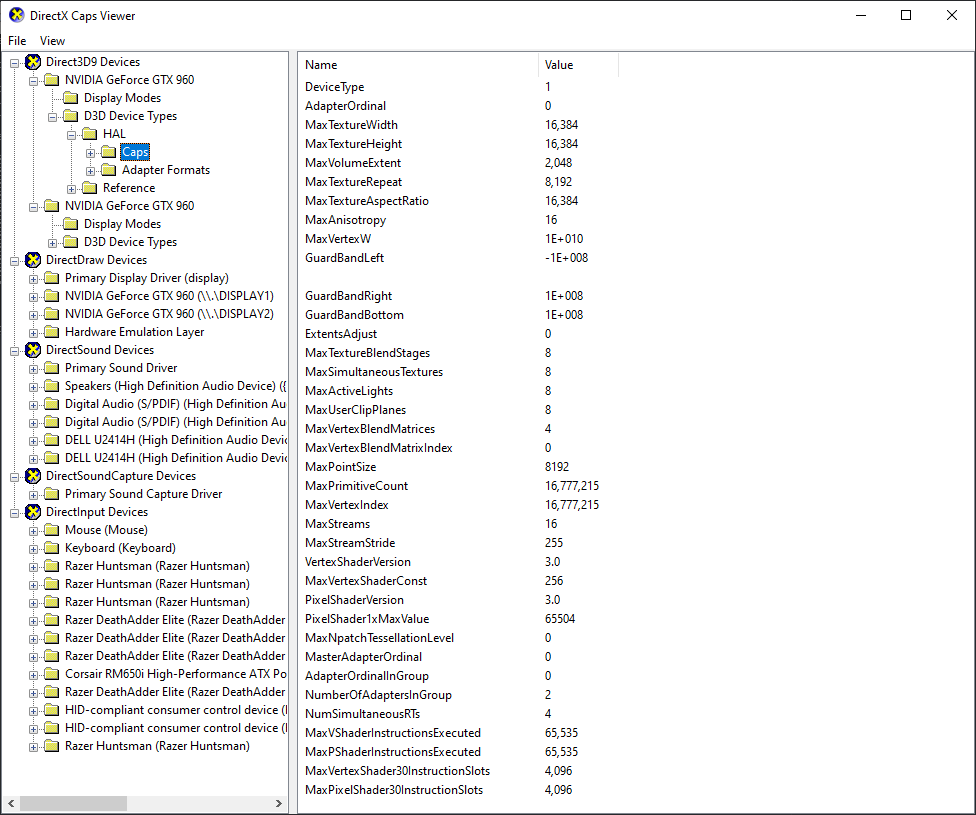Image resolution: width=976 pixels, height=815 pixels.
Task: Expand the Primary Display Driver (display) node
Action: (34, 279)
